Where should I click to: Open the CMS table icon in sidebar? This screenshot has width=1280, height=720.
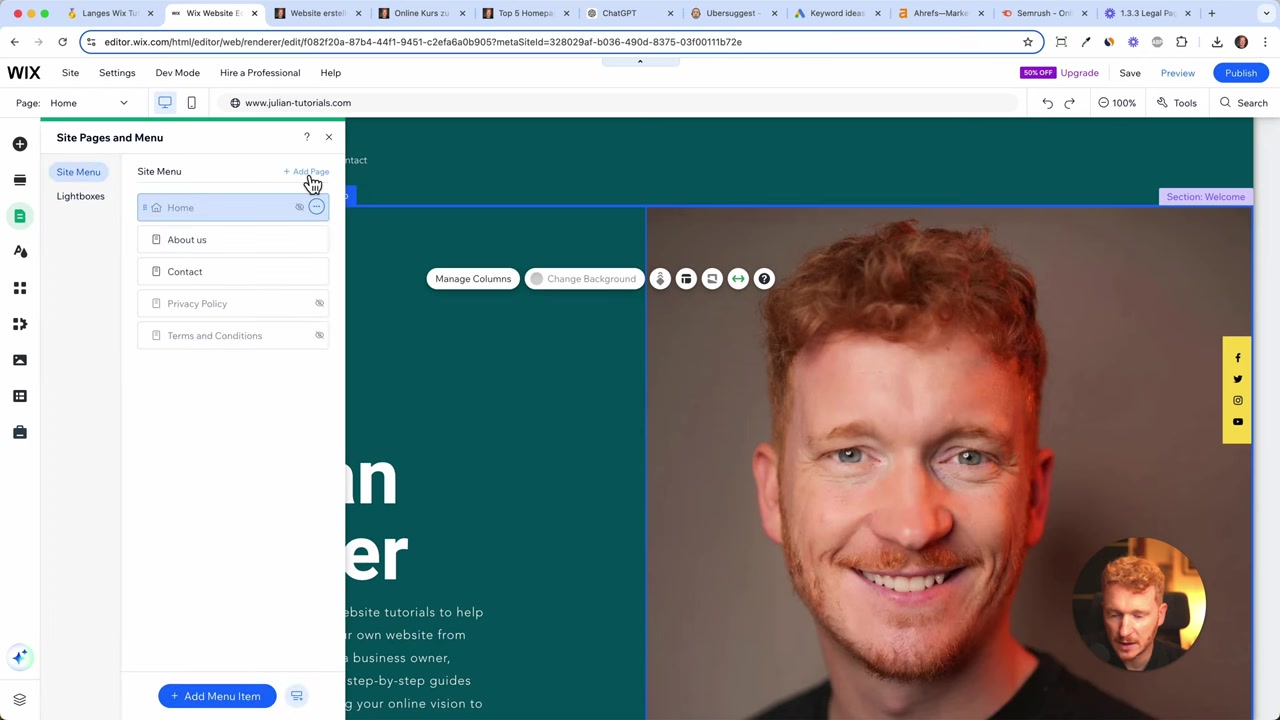pyautogui.click(x=20, y=396)
